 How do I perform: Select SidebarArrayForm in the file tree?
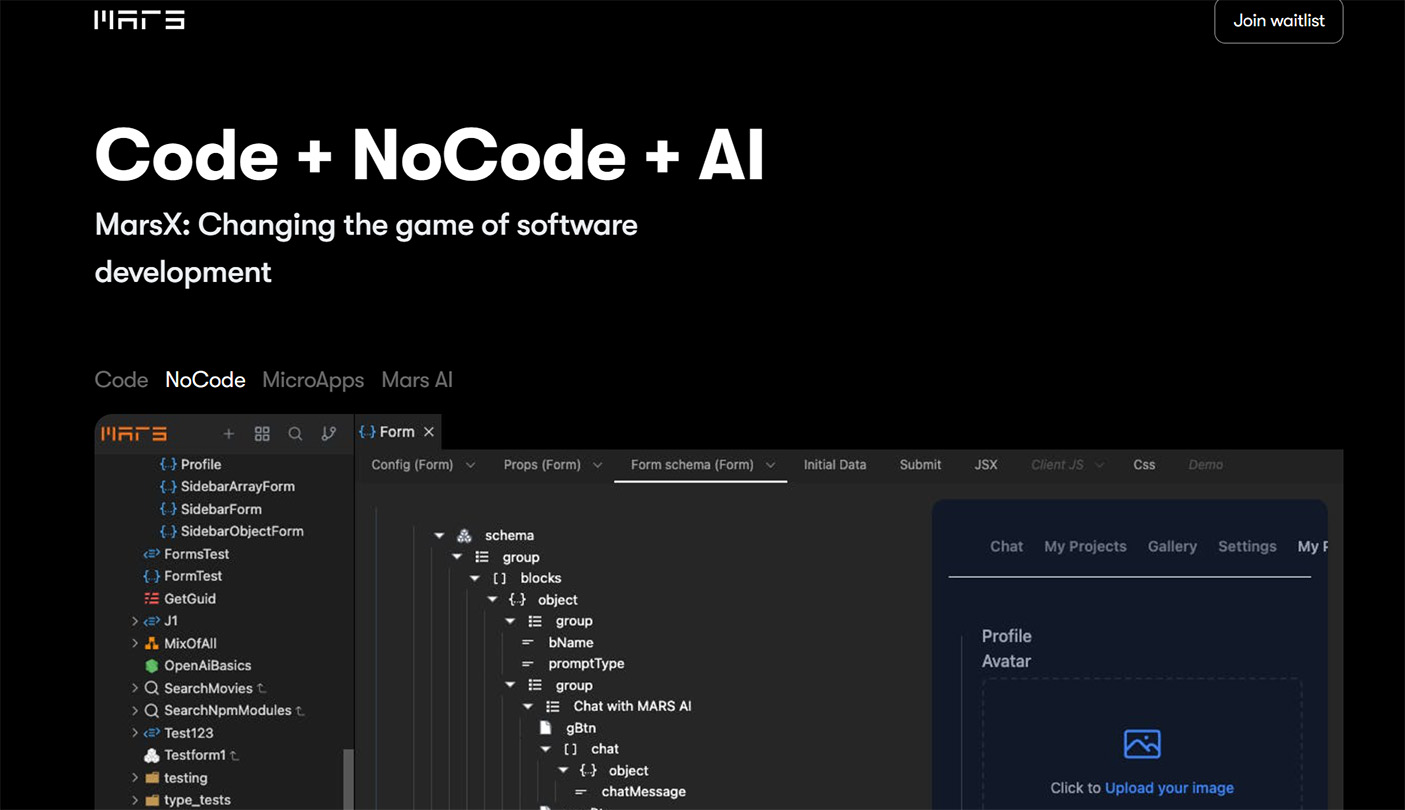(237, 487)
